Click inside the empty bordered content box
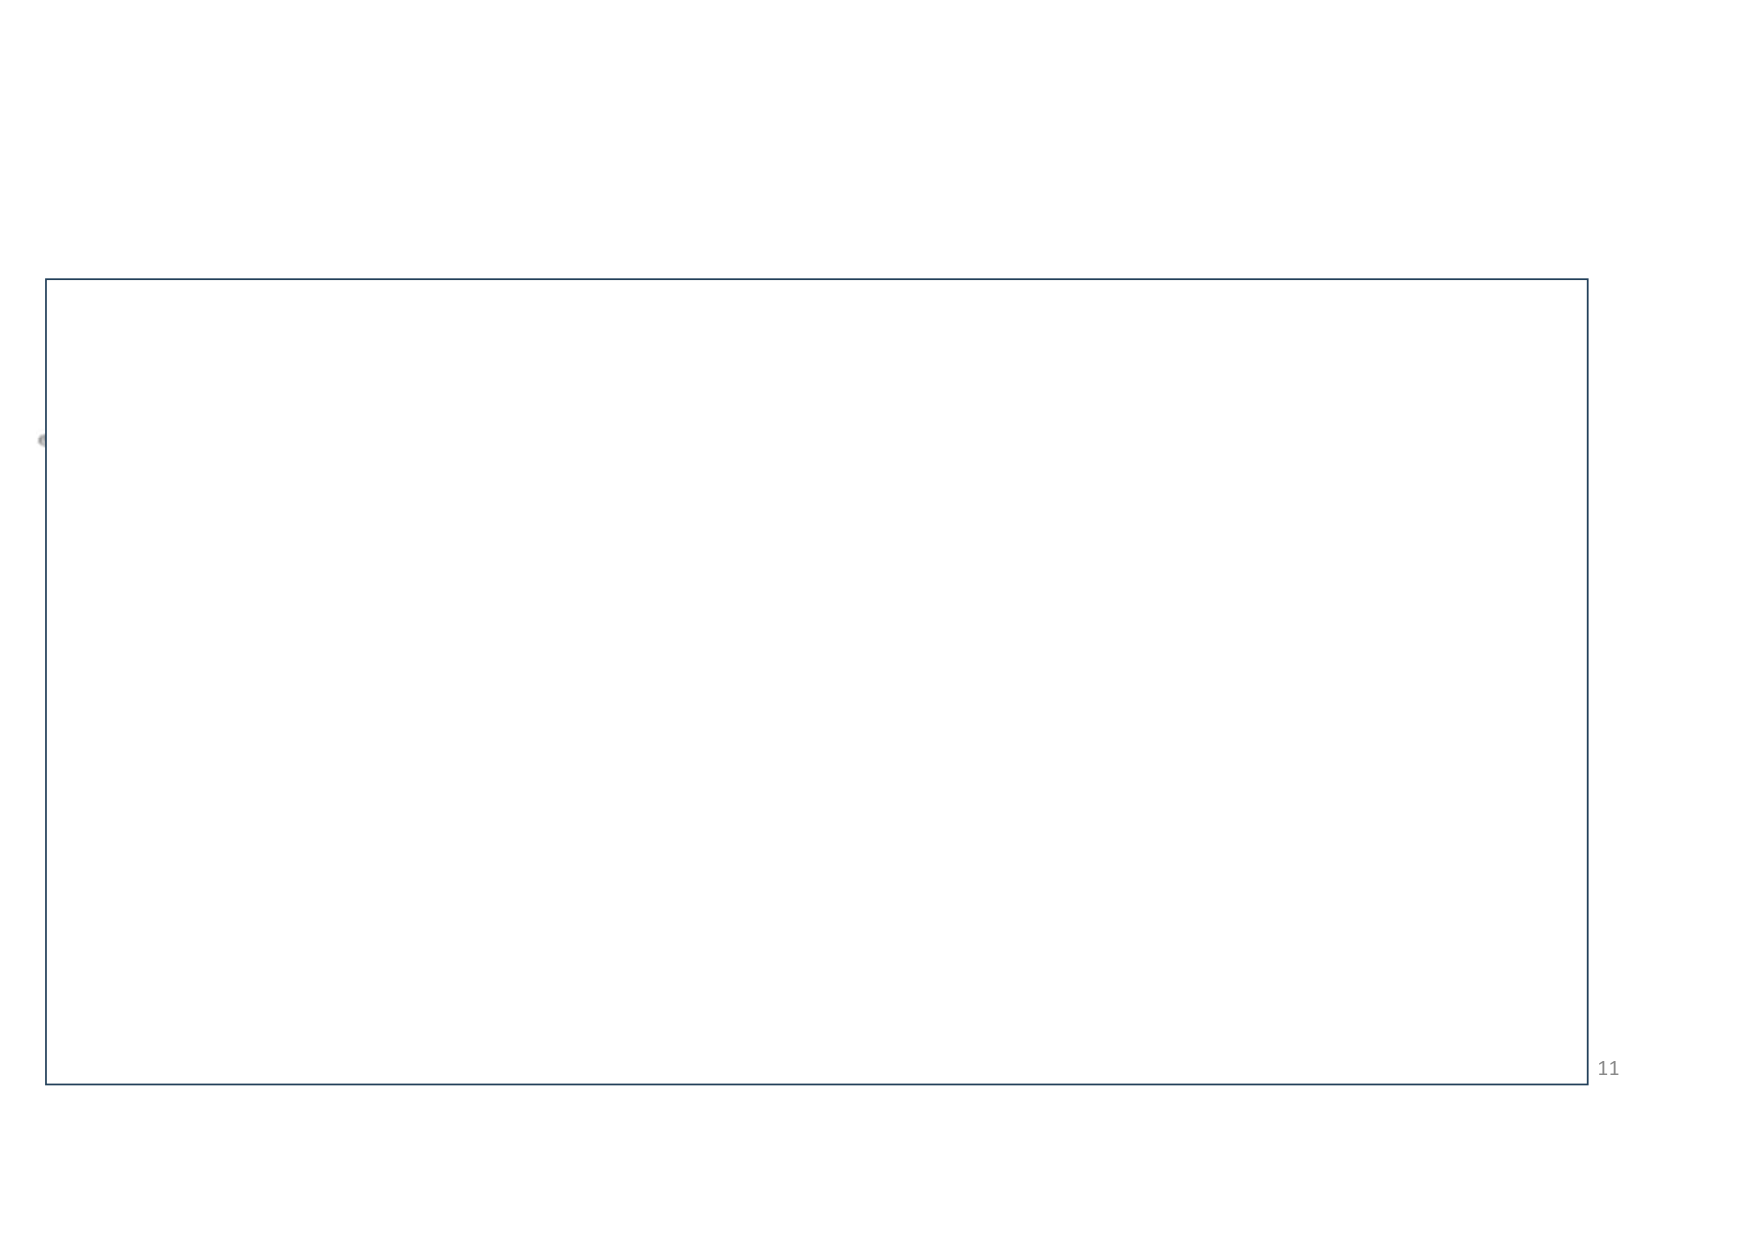Viewport: 1754px width, 1241px height. (x=816, y=681)
